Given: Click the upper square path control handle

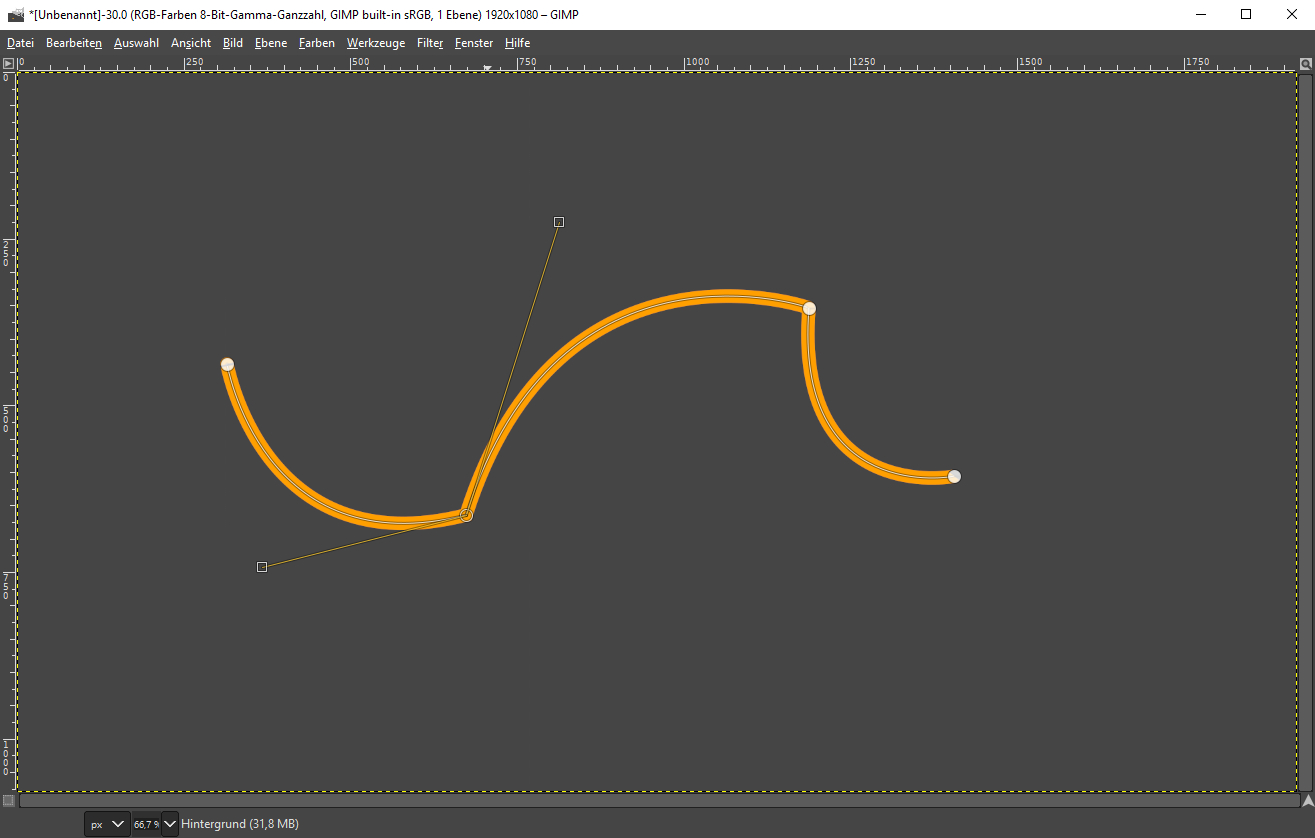Looking at the screenshot, I should (x=559, y=222).
